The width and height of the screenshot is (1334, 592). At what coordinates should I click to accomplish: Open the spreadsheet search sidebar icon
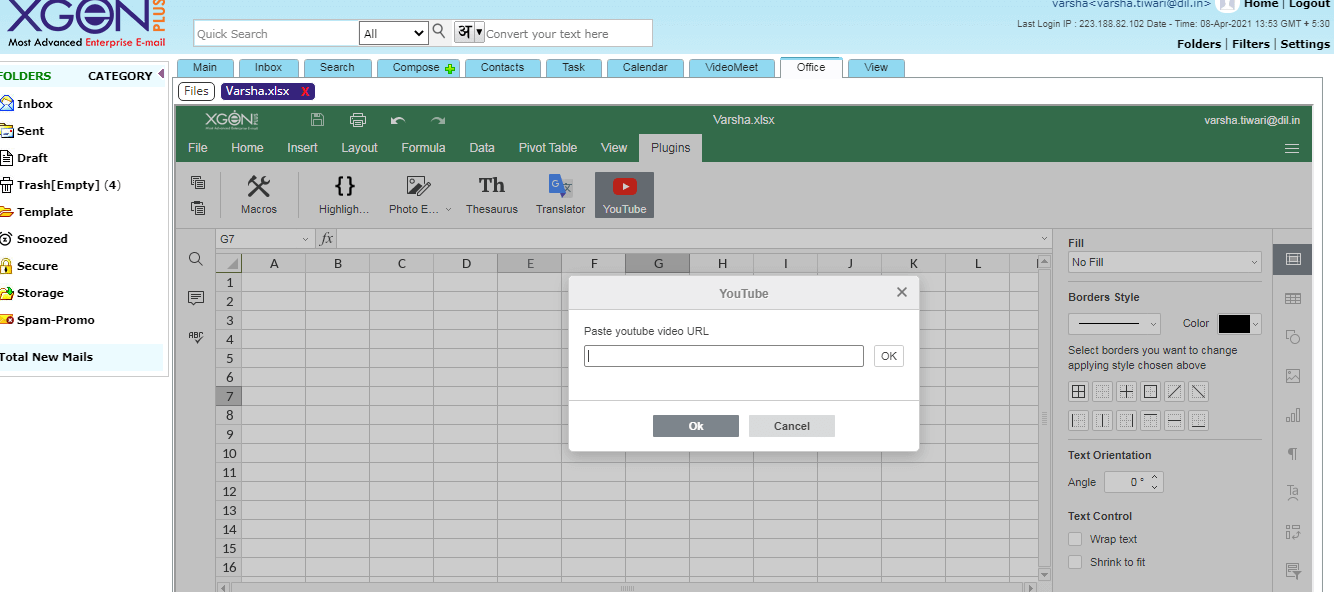click(196, 259)
